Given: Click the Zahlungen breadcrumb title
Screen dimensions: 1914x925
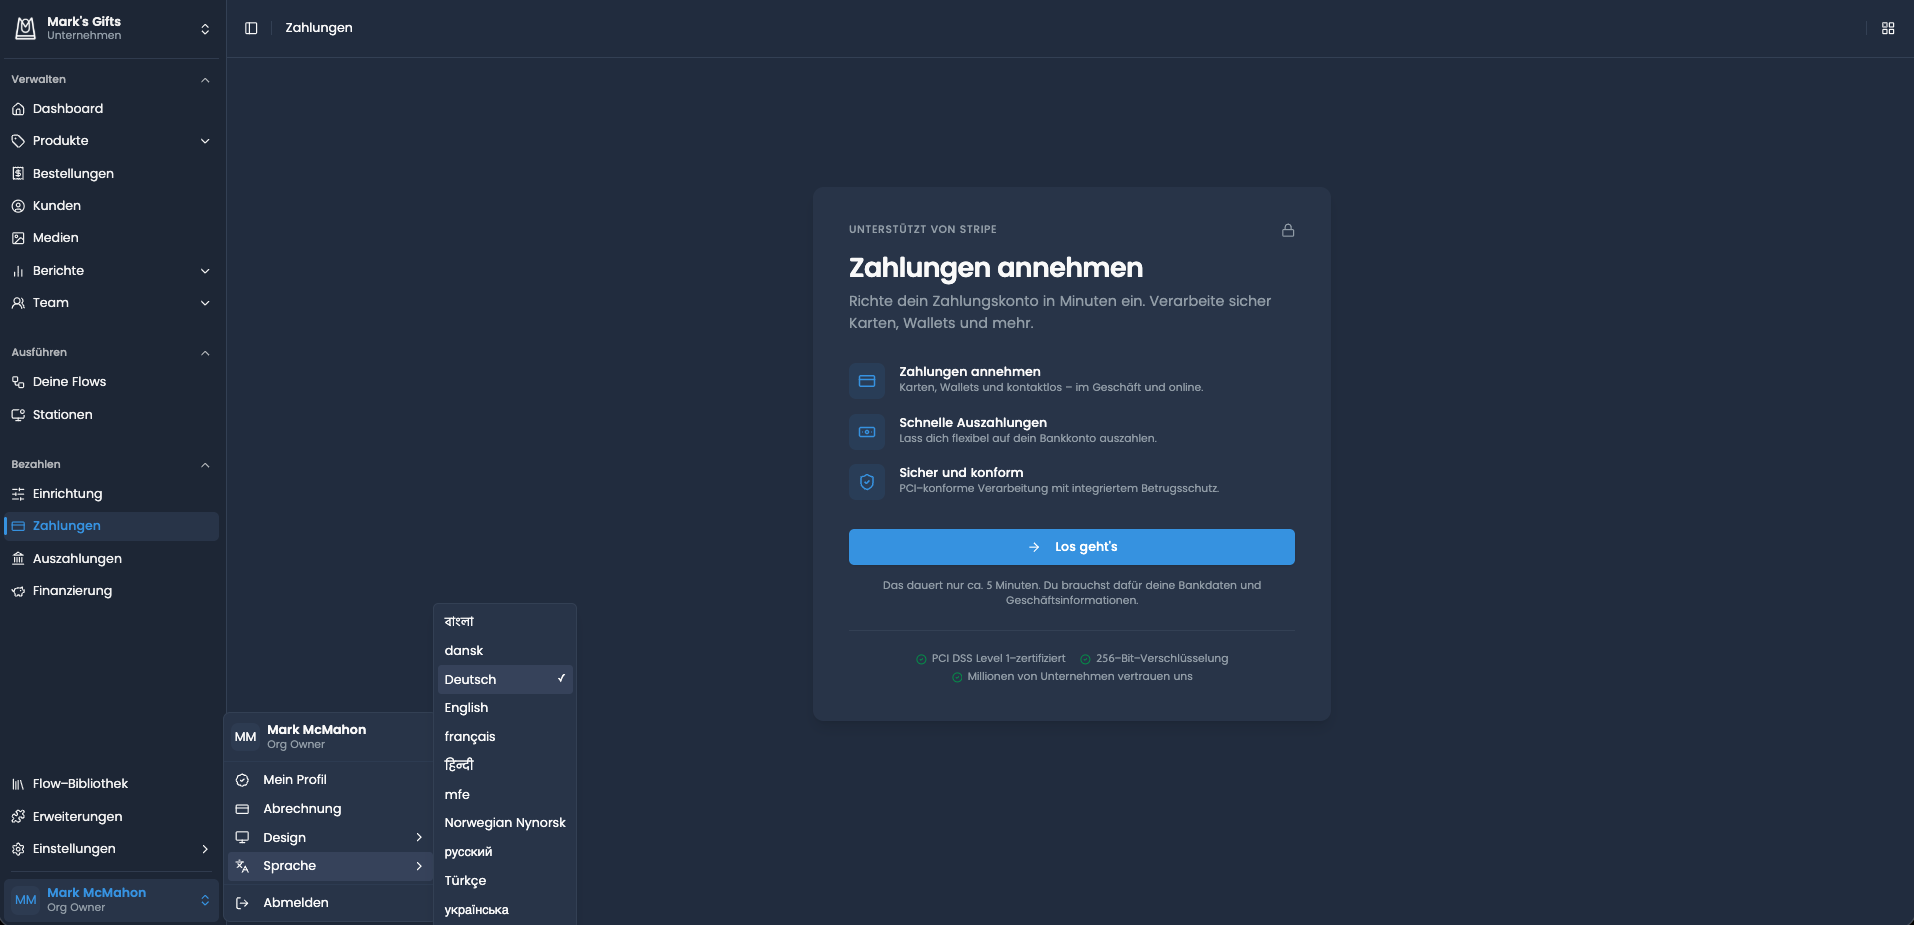Looking at the screenshot, I should pyautogui.click(x=319, y=28).
